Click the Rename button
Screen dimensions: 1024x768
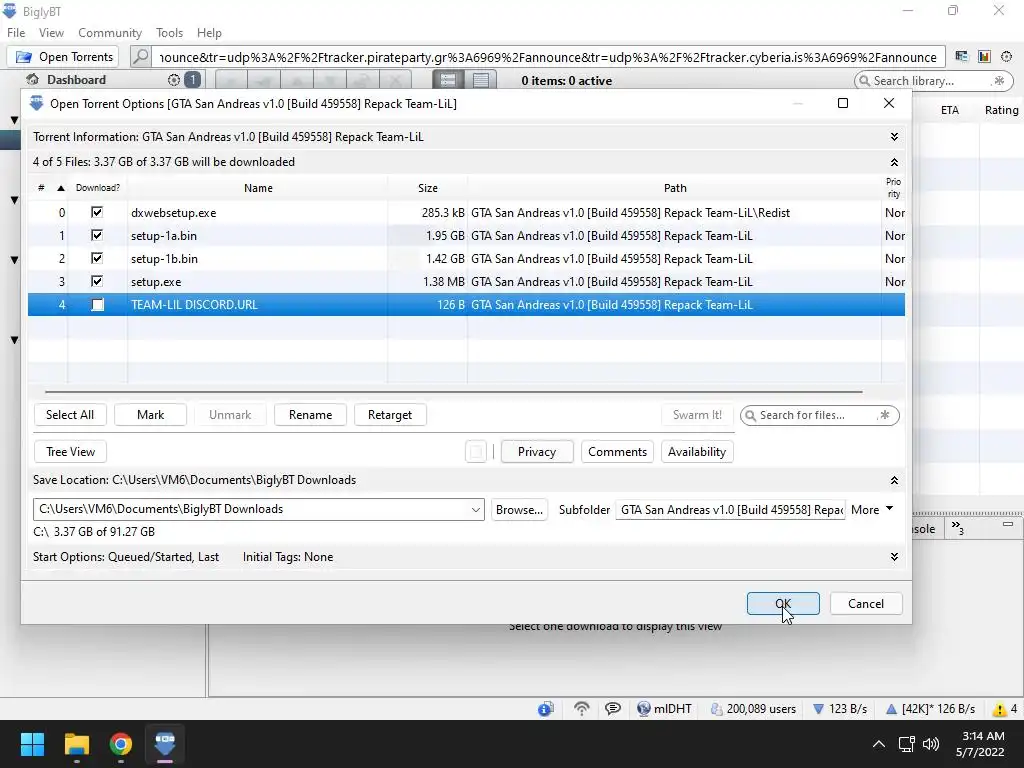tap(310, 415)
